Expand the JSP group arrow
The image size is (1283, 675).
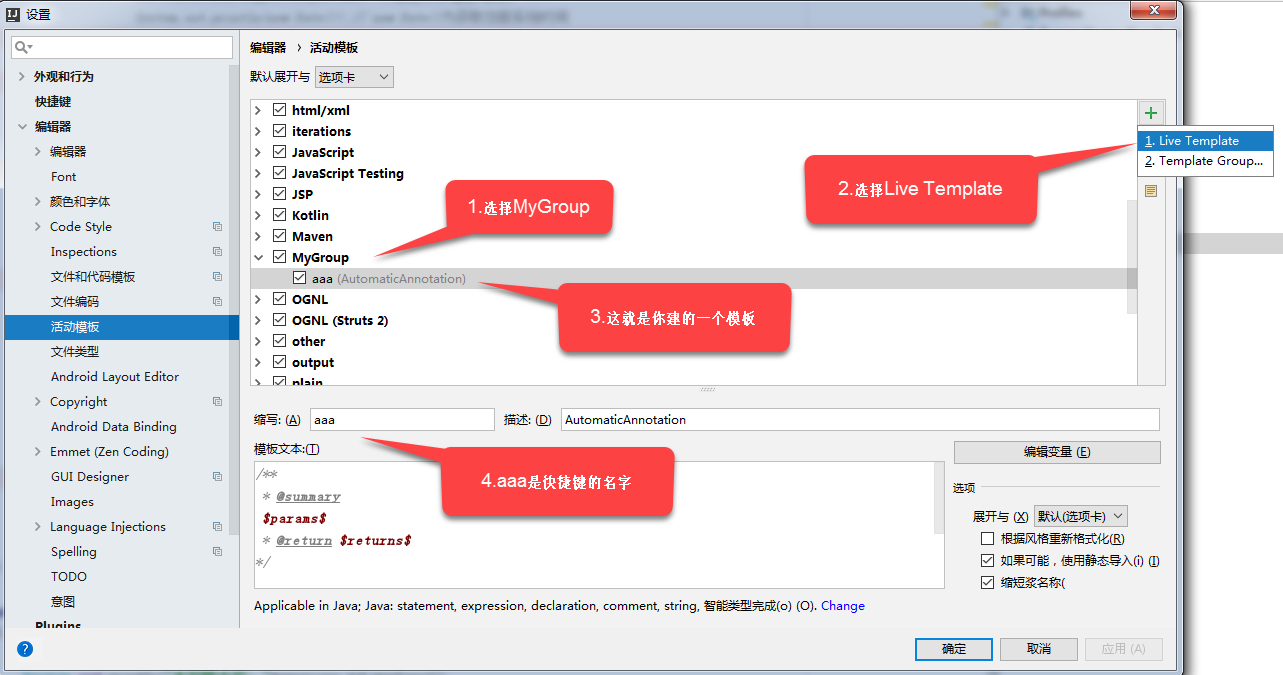(x=258, y=194)
